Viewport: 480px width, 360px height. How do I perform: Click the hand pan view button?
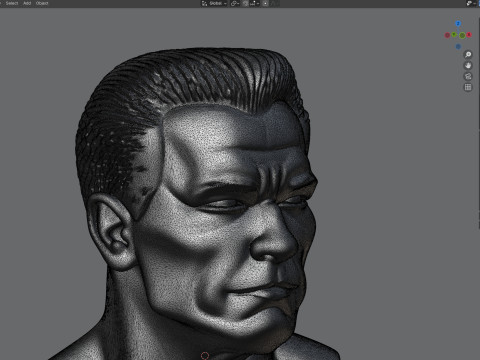pos(468,65)
